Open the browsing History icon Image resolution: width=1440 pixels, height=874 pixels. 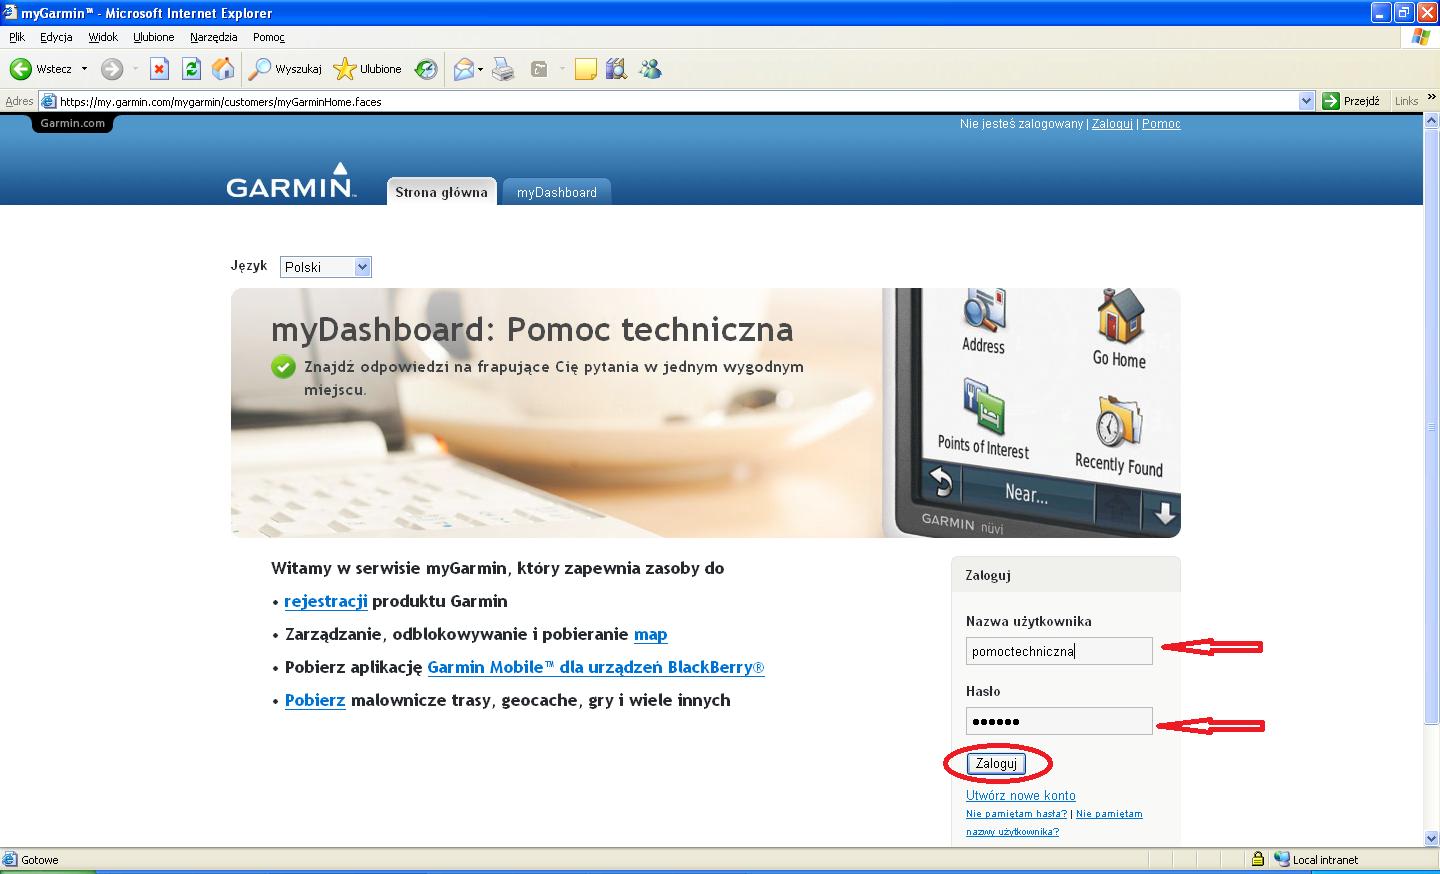[x=426, y=69]
